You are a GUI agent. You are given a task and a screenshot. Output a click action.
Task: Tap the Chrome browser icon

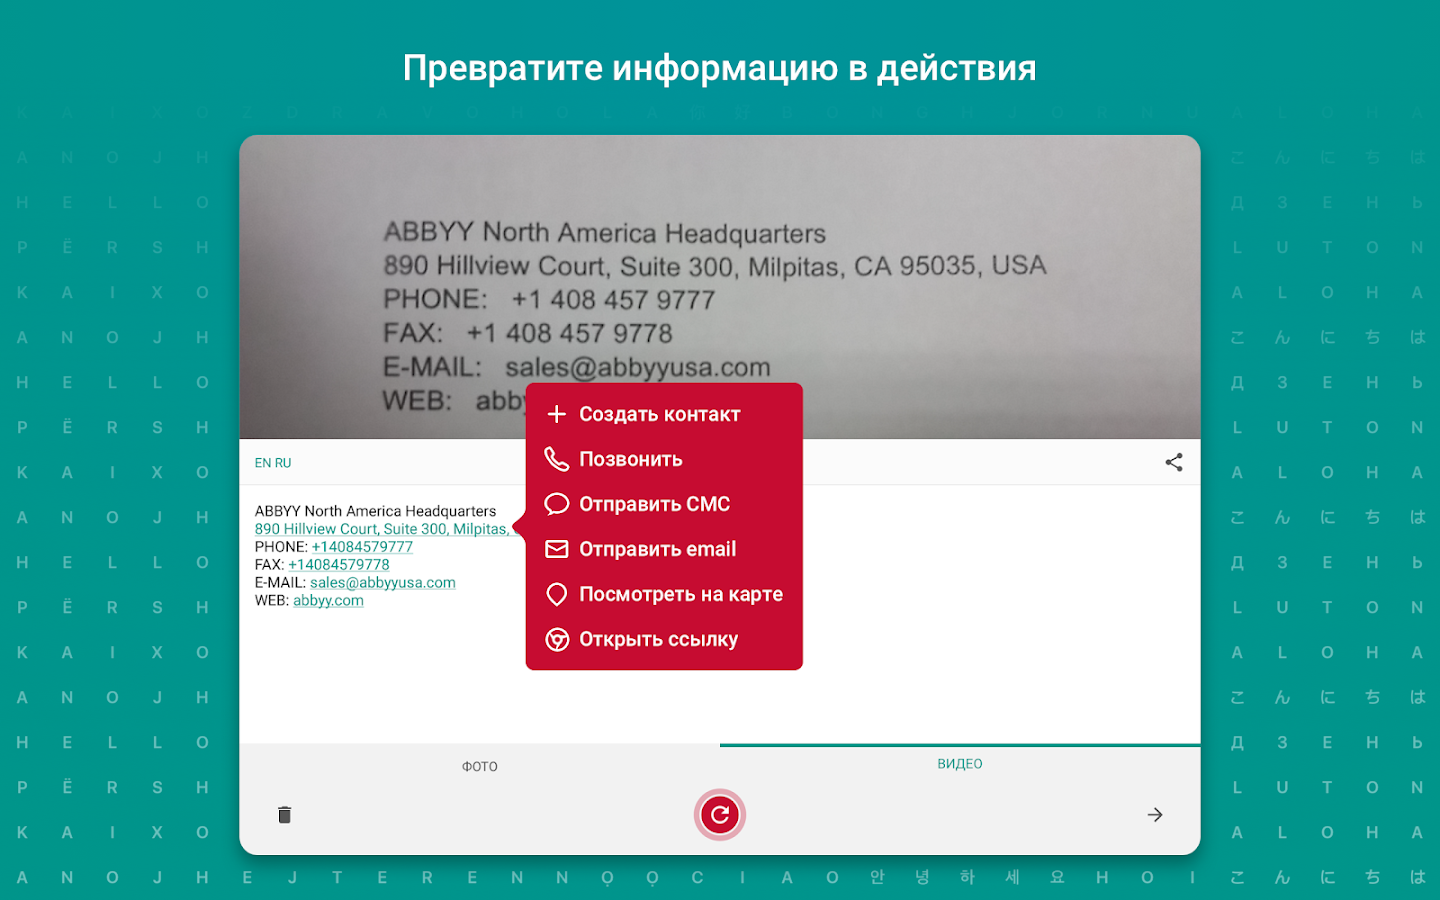pyautogui.click(x=557, y=639)
